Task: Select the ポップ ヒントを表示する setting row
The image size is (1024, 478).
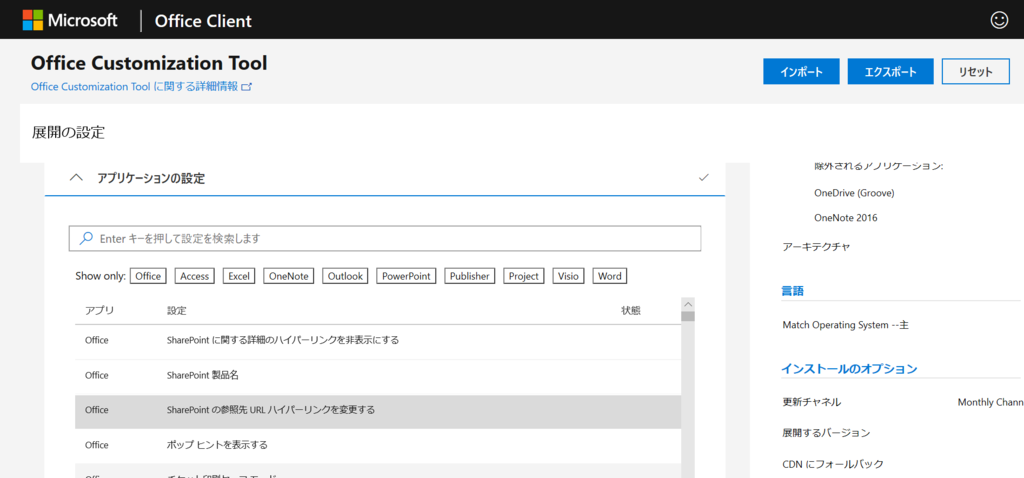Action: [x=378, y=445]
